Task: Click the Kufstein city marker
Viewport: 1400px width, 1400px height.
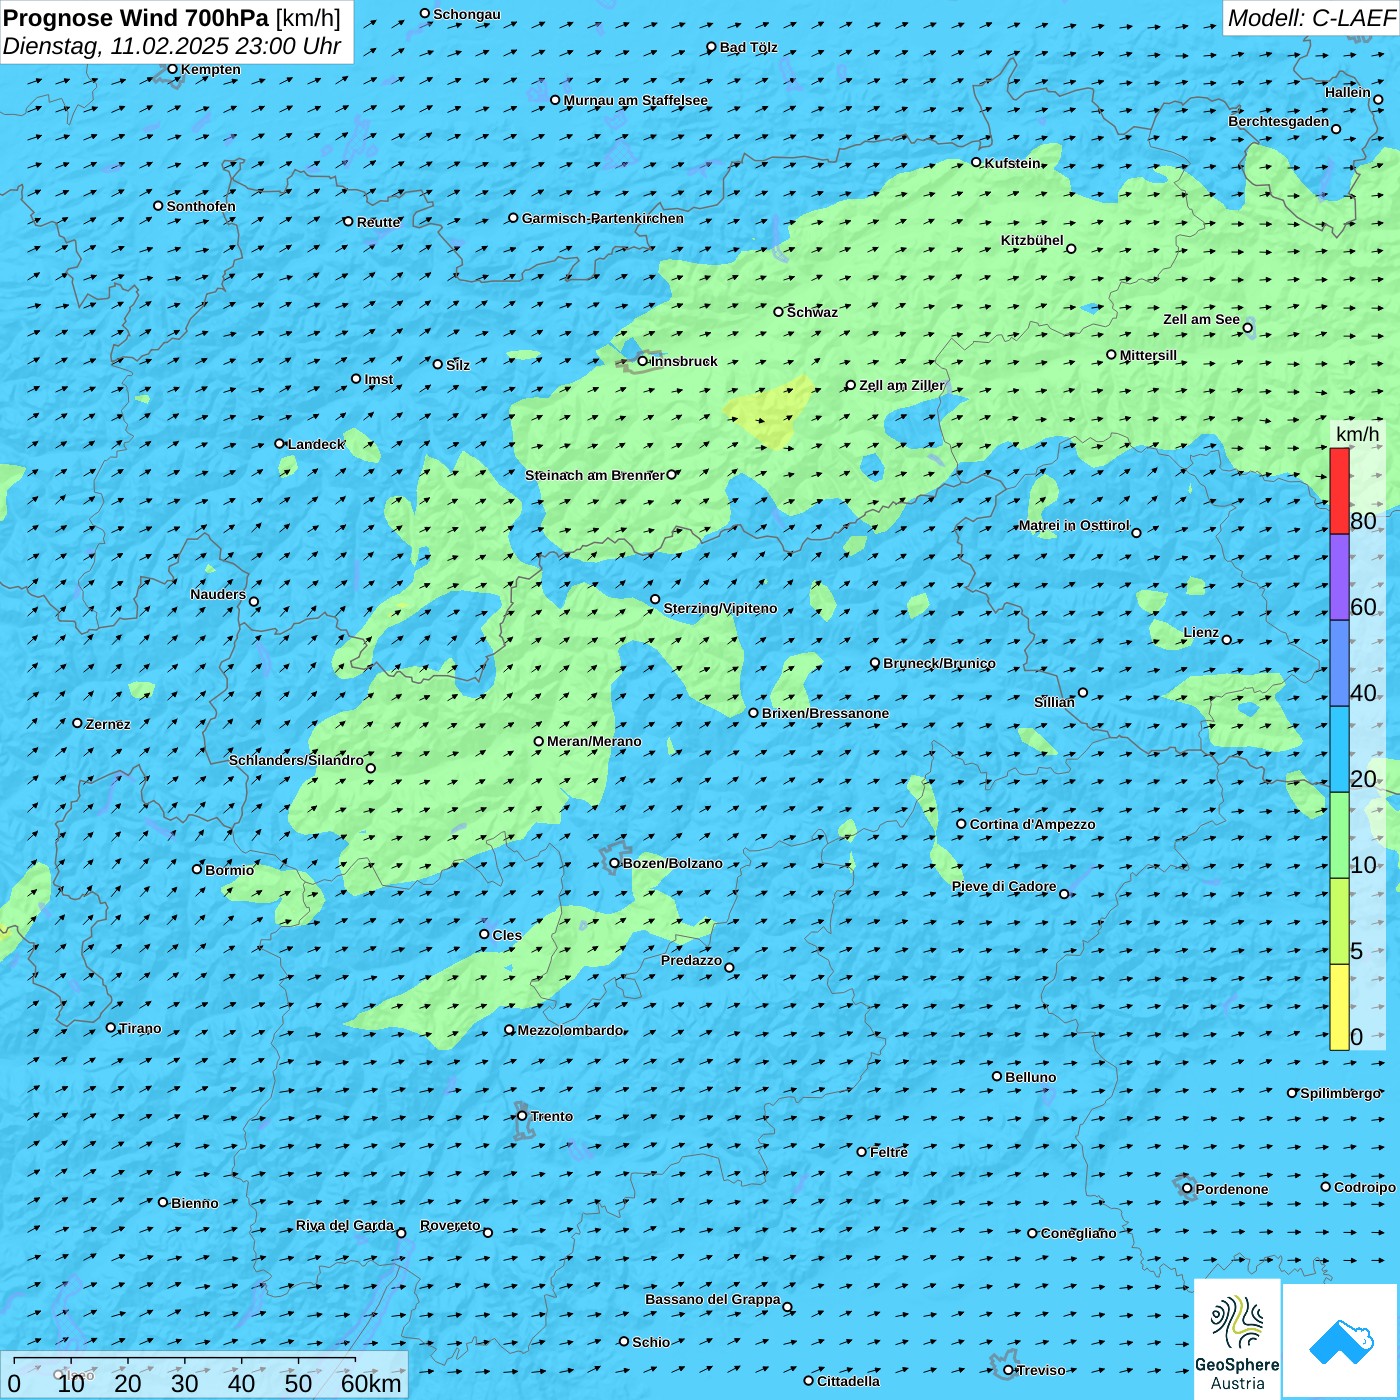Action: coord(977,162)
